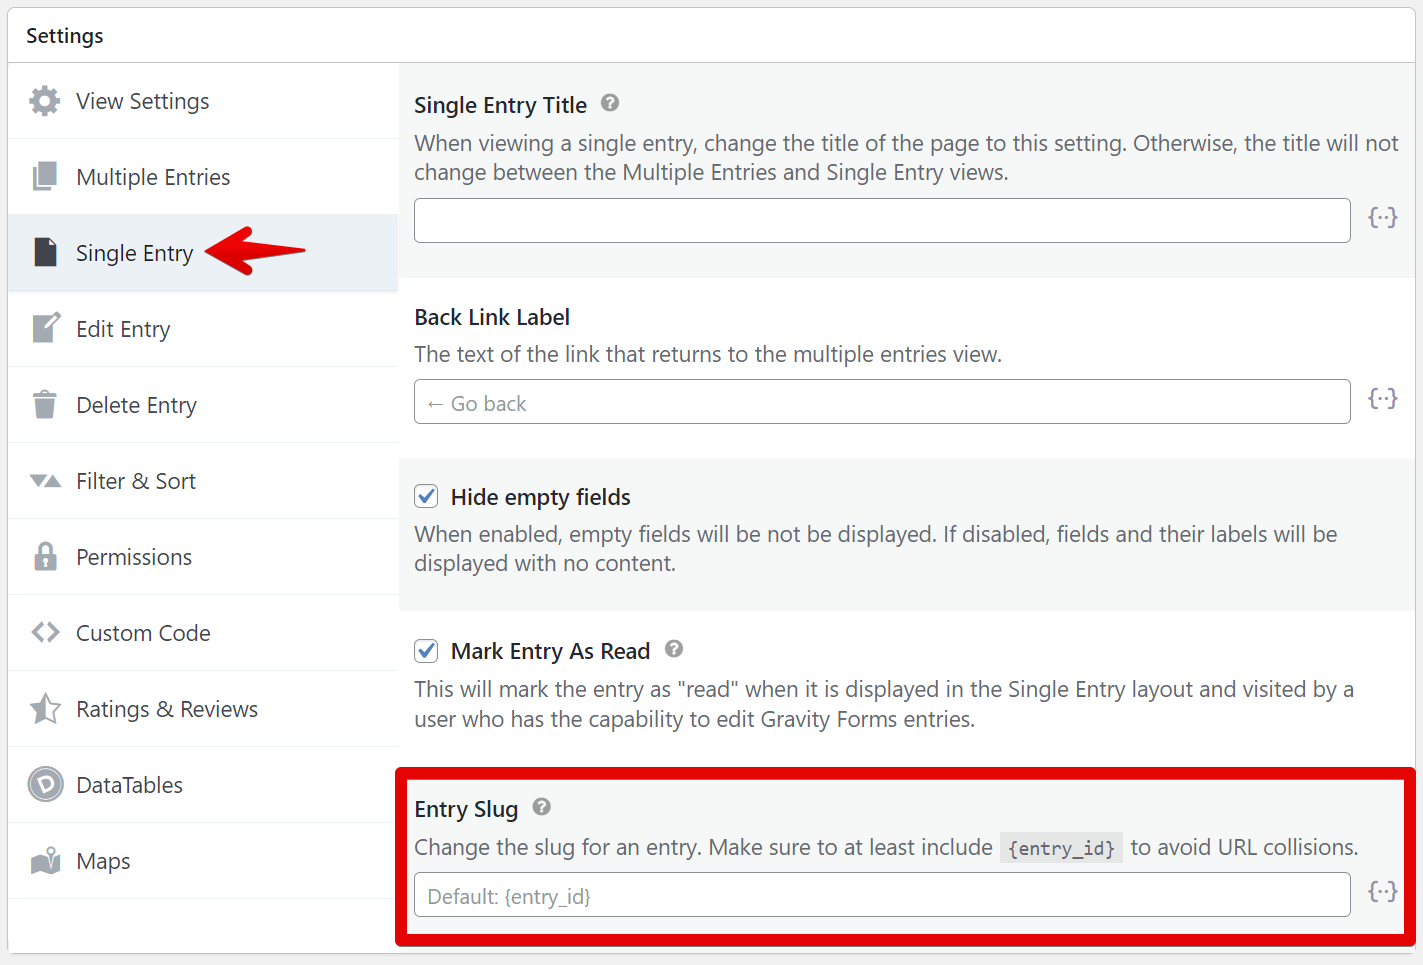Open the Filter & Sort settings tab
The image size is (1423, 965).
[x=136, y=481]
